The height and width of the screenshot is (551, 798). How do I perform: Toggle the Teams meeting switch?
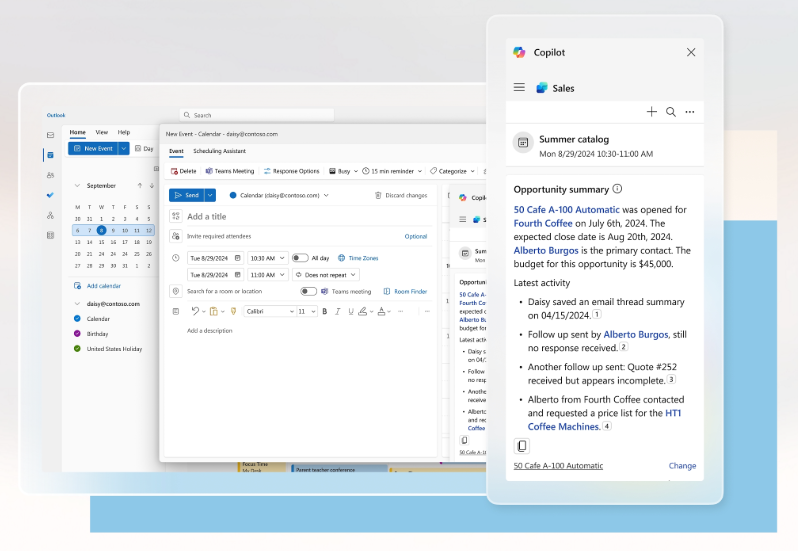308,292
